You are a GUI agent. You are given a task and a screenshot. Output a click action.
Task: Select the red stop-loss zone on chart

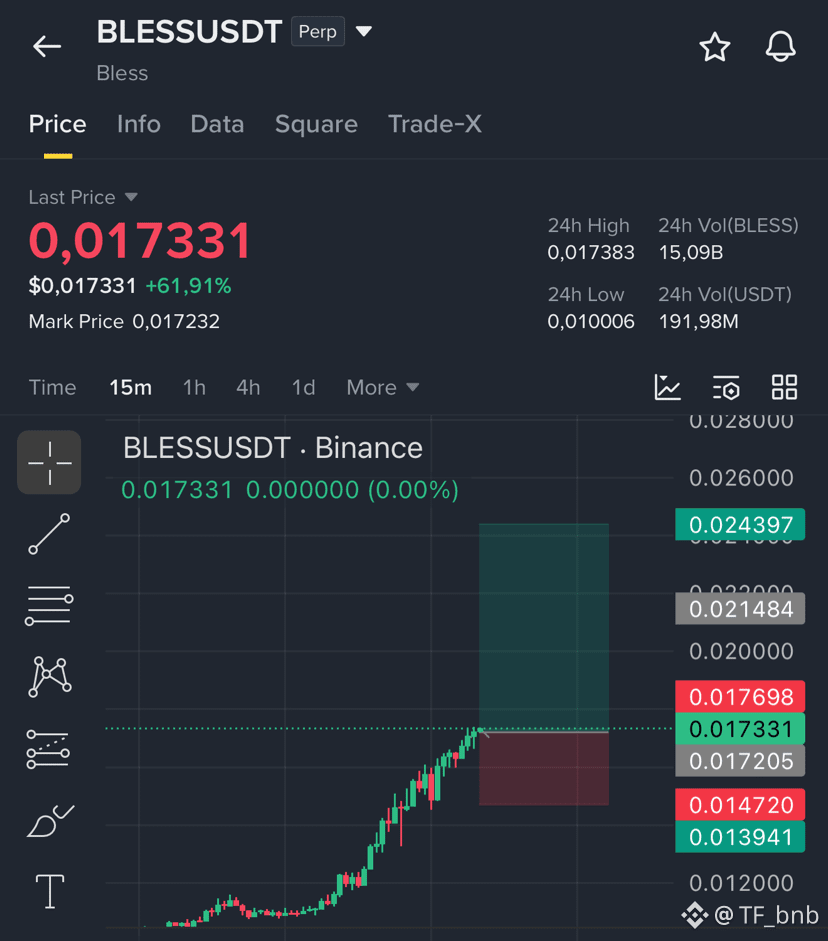(x=544, y=769)
